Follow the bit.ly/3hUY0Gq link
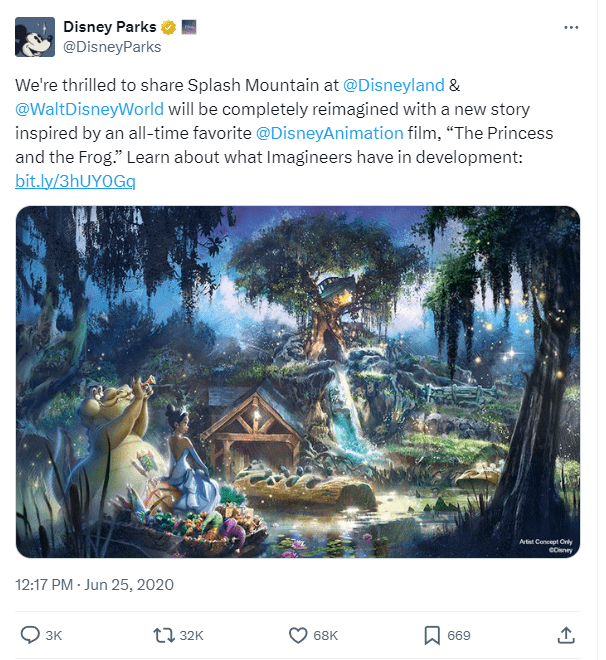Screen dimensions: 606x660 click(x=75, y=181)
